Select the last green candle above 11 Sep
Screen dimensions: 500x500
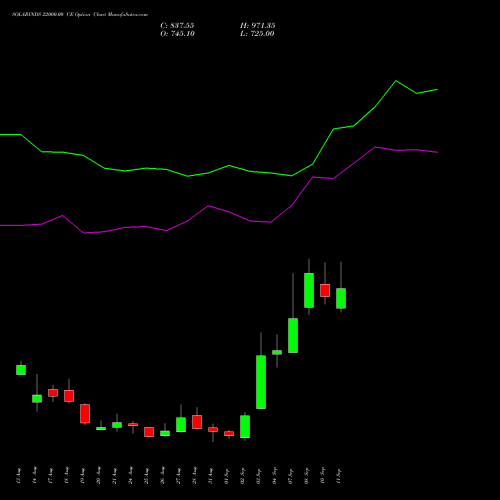point(341,298)
